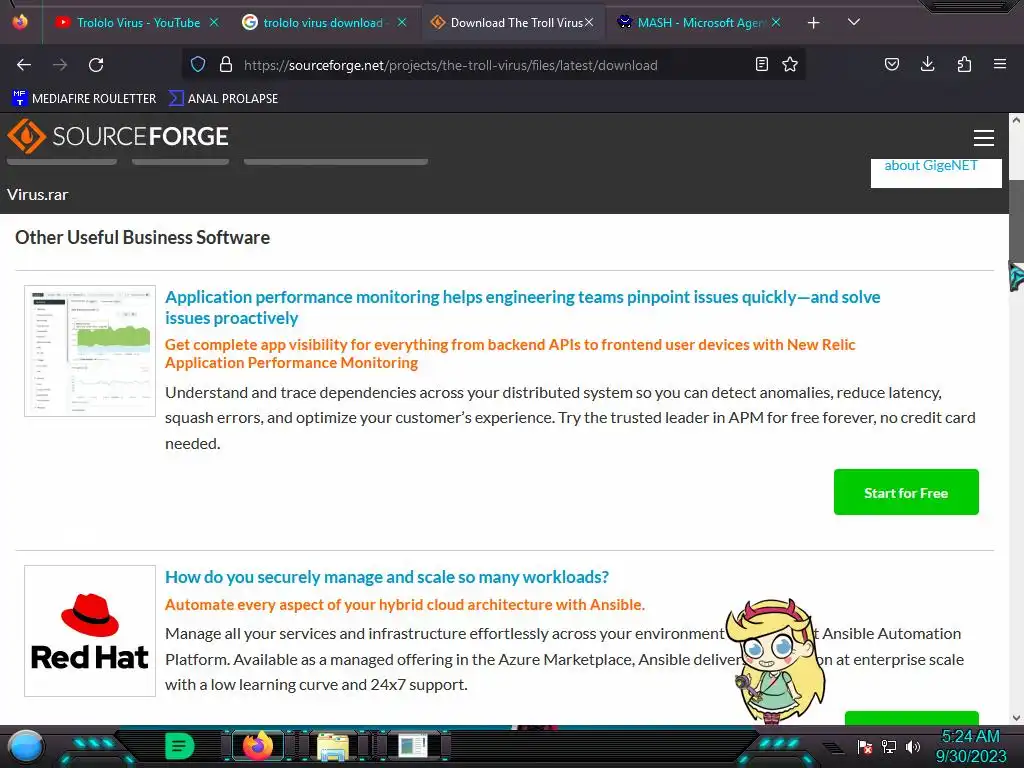This screenshot has height=768, width=1024.
Task: Open the clock showing 5:24 AM
Action: coord(970,746)
